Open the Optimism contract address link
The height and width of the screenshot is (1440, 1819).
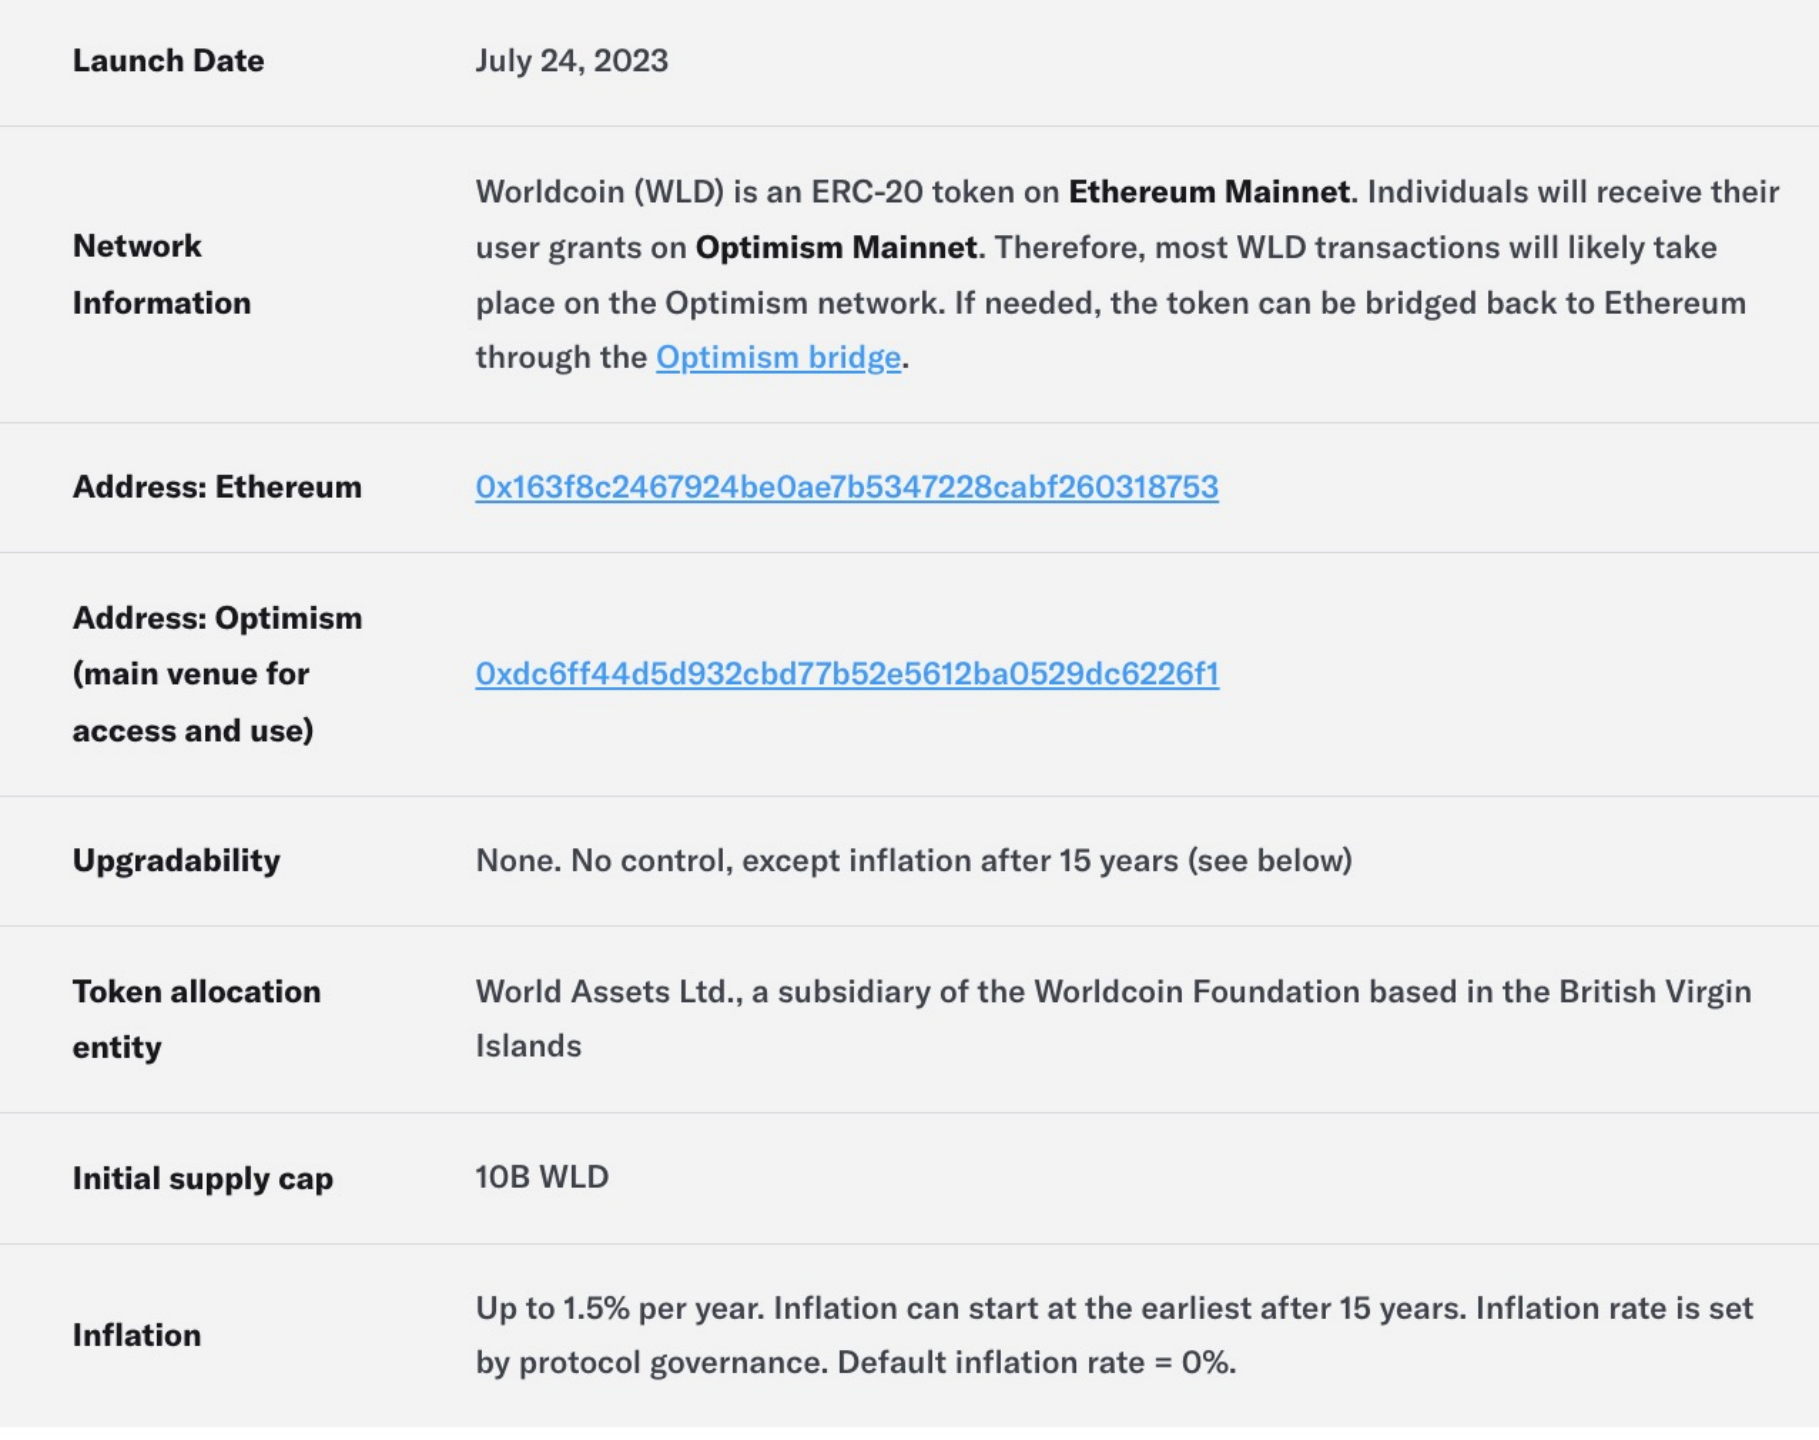click(x=846, y=674)
